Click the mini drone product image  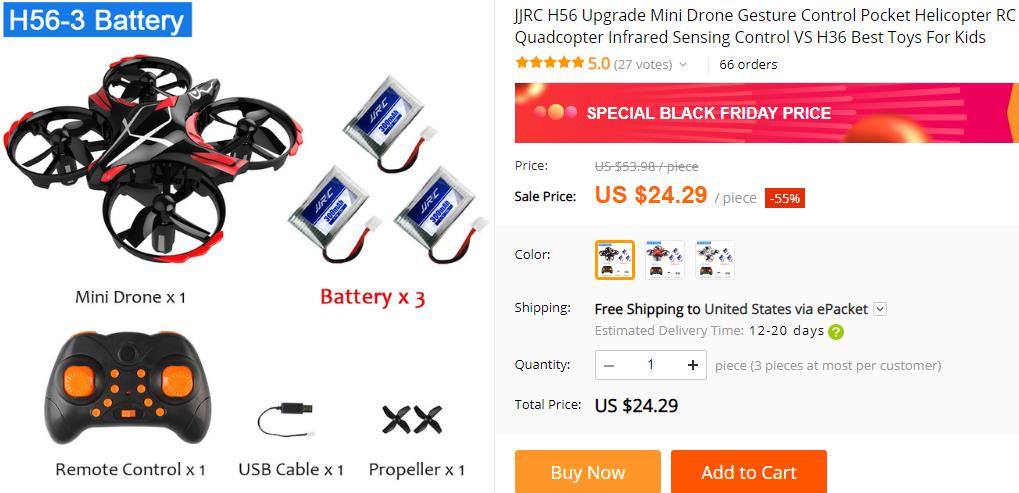click(152, 157)
